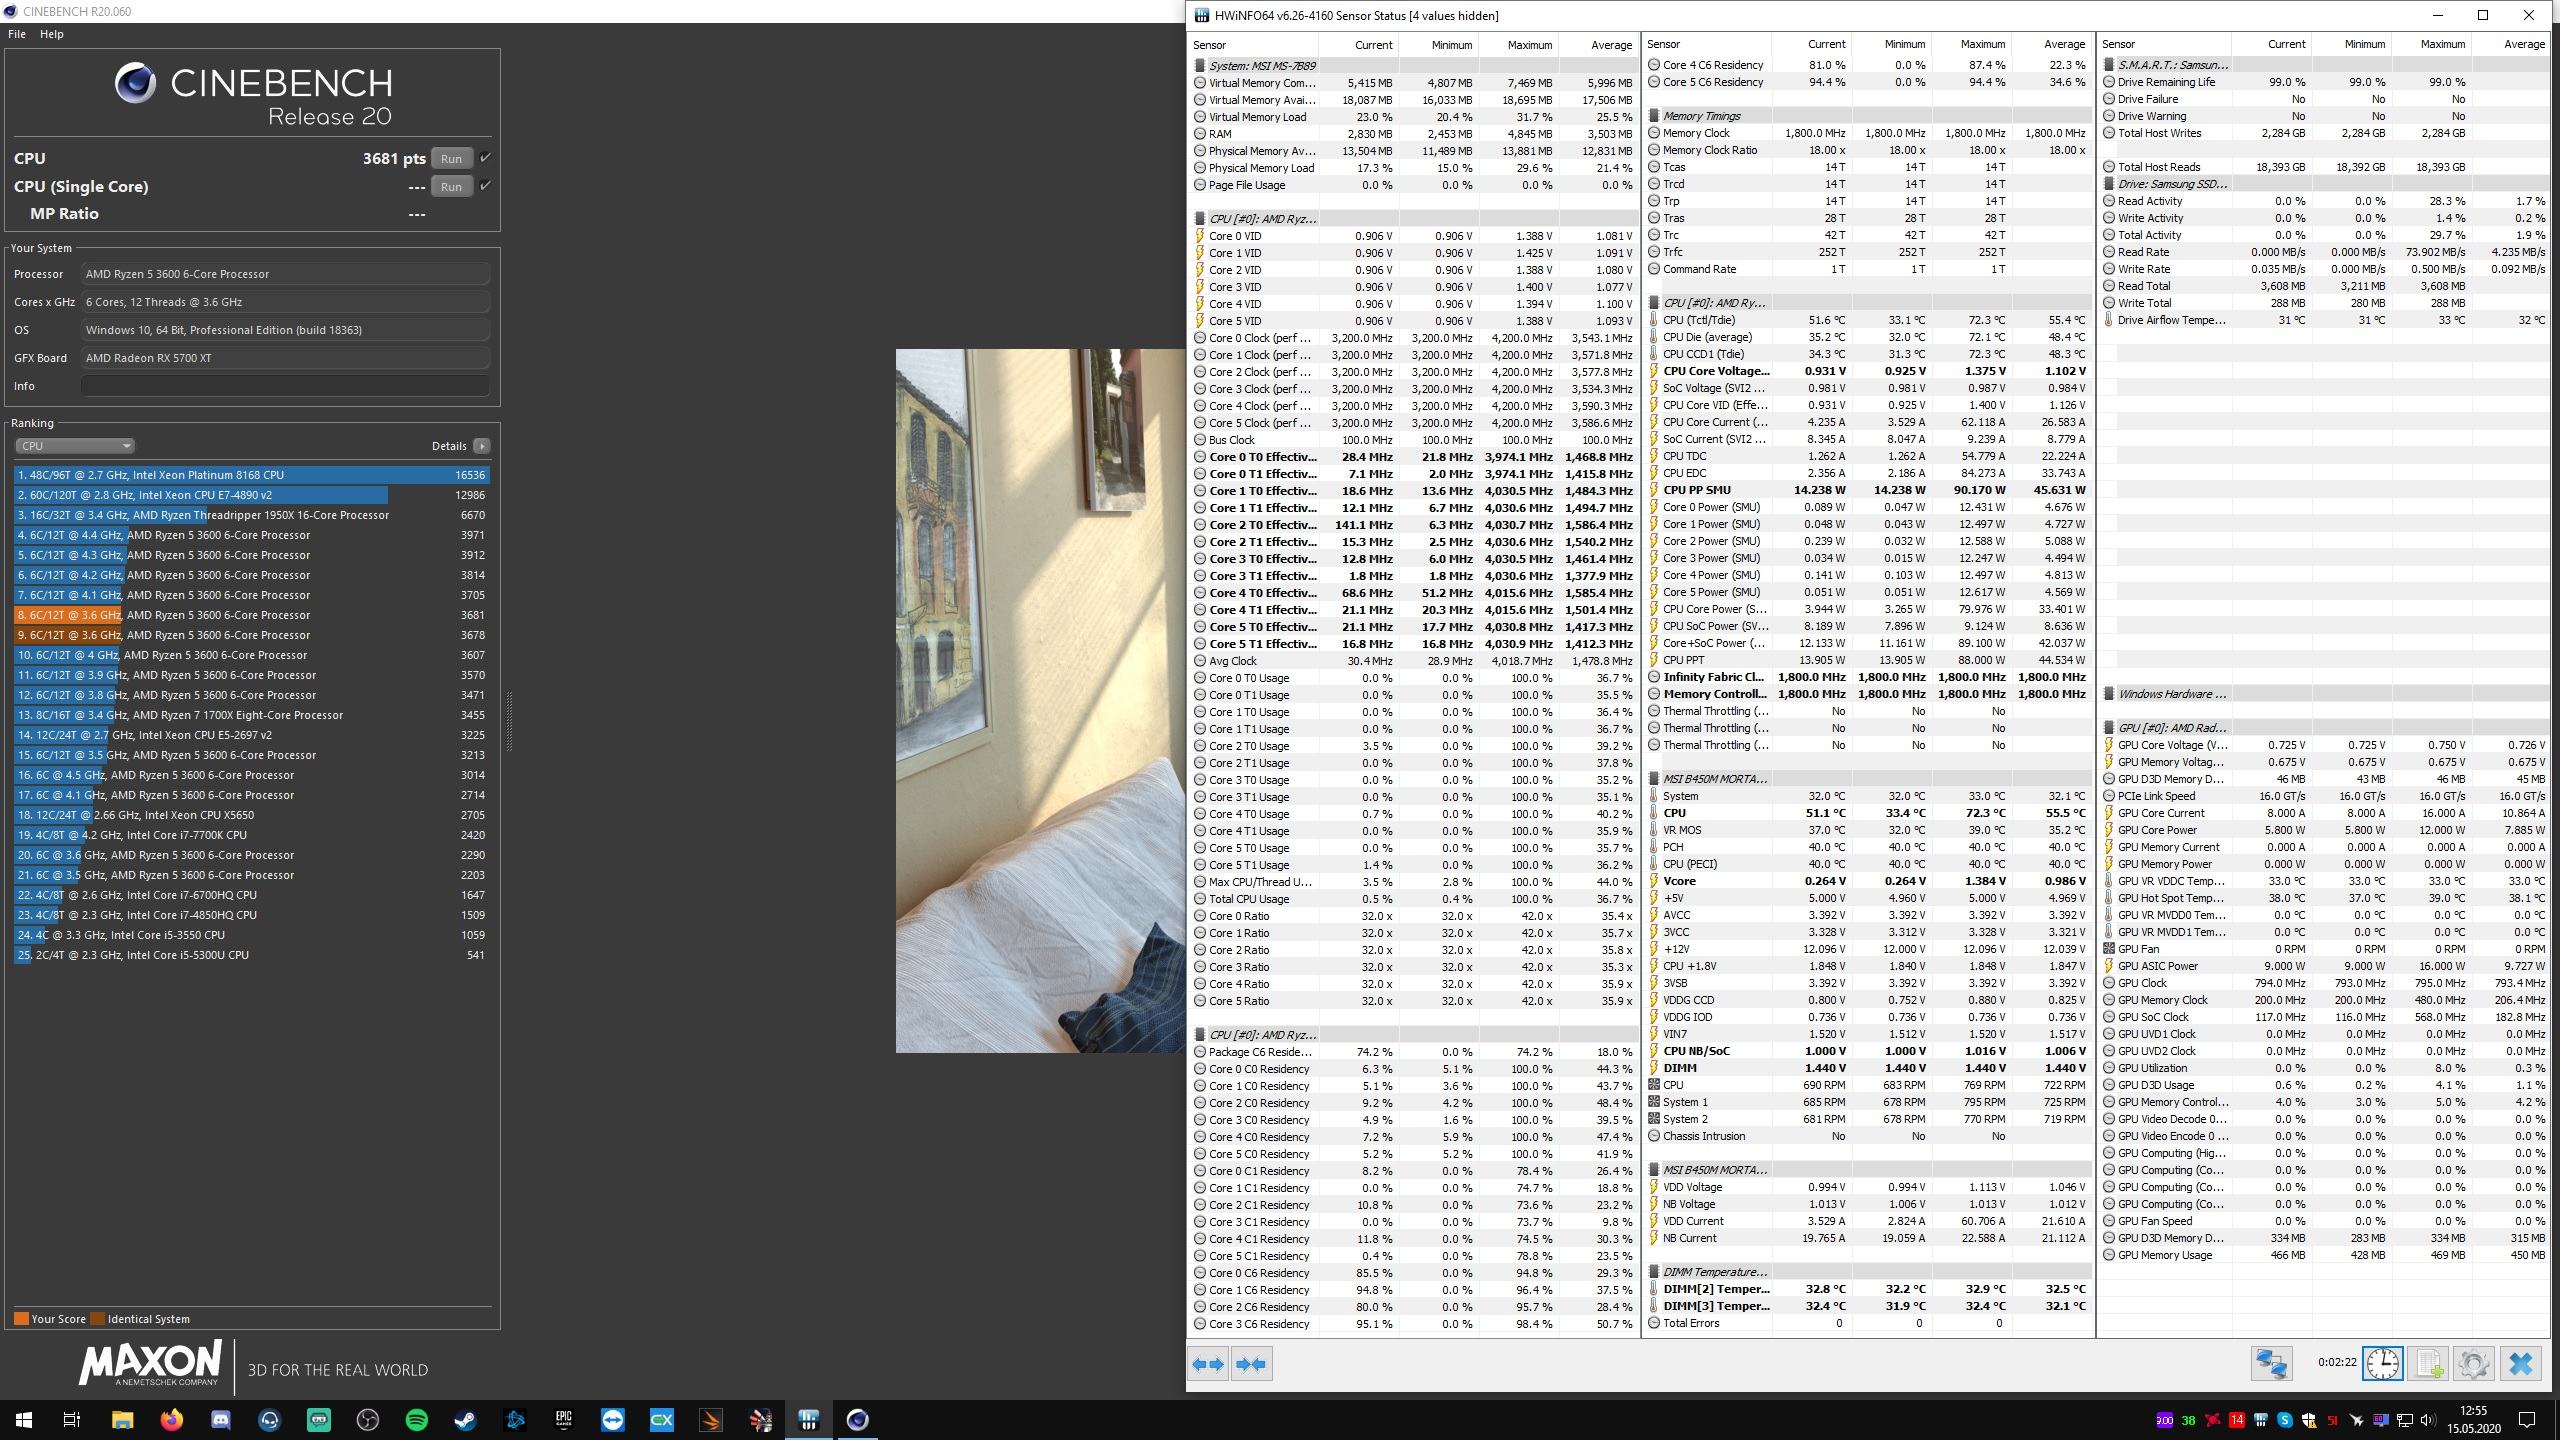Switch to HWiNFO taskbar icon
The width and height of the screenshot is (2560, 1440).
[808, 1419]
